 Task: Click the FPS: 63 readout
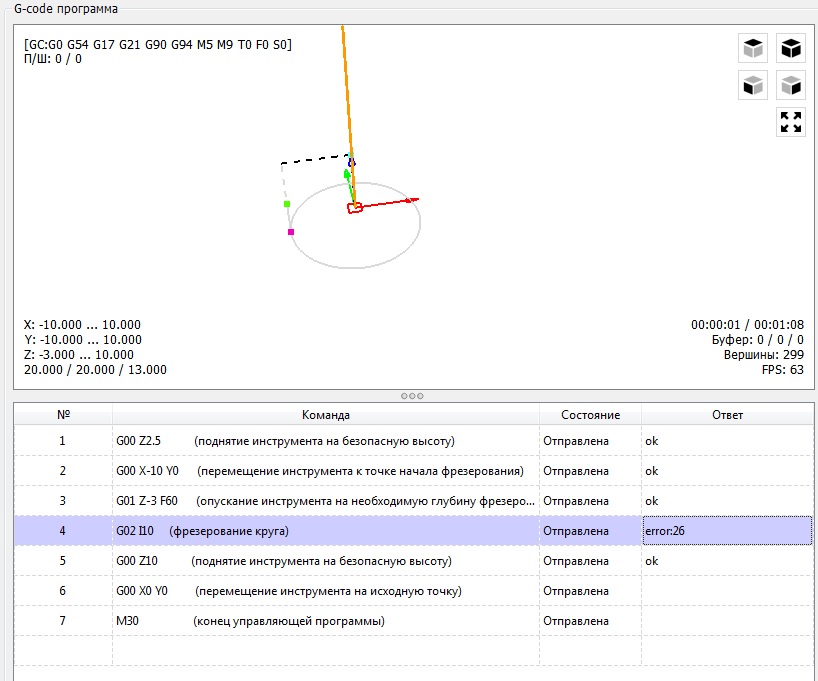click(x=783, y=370)
